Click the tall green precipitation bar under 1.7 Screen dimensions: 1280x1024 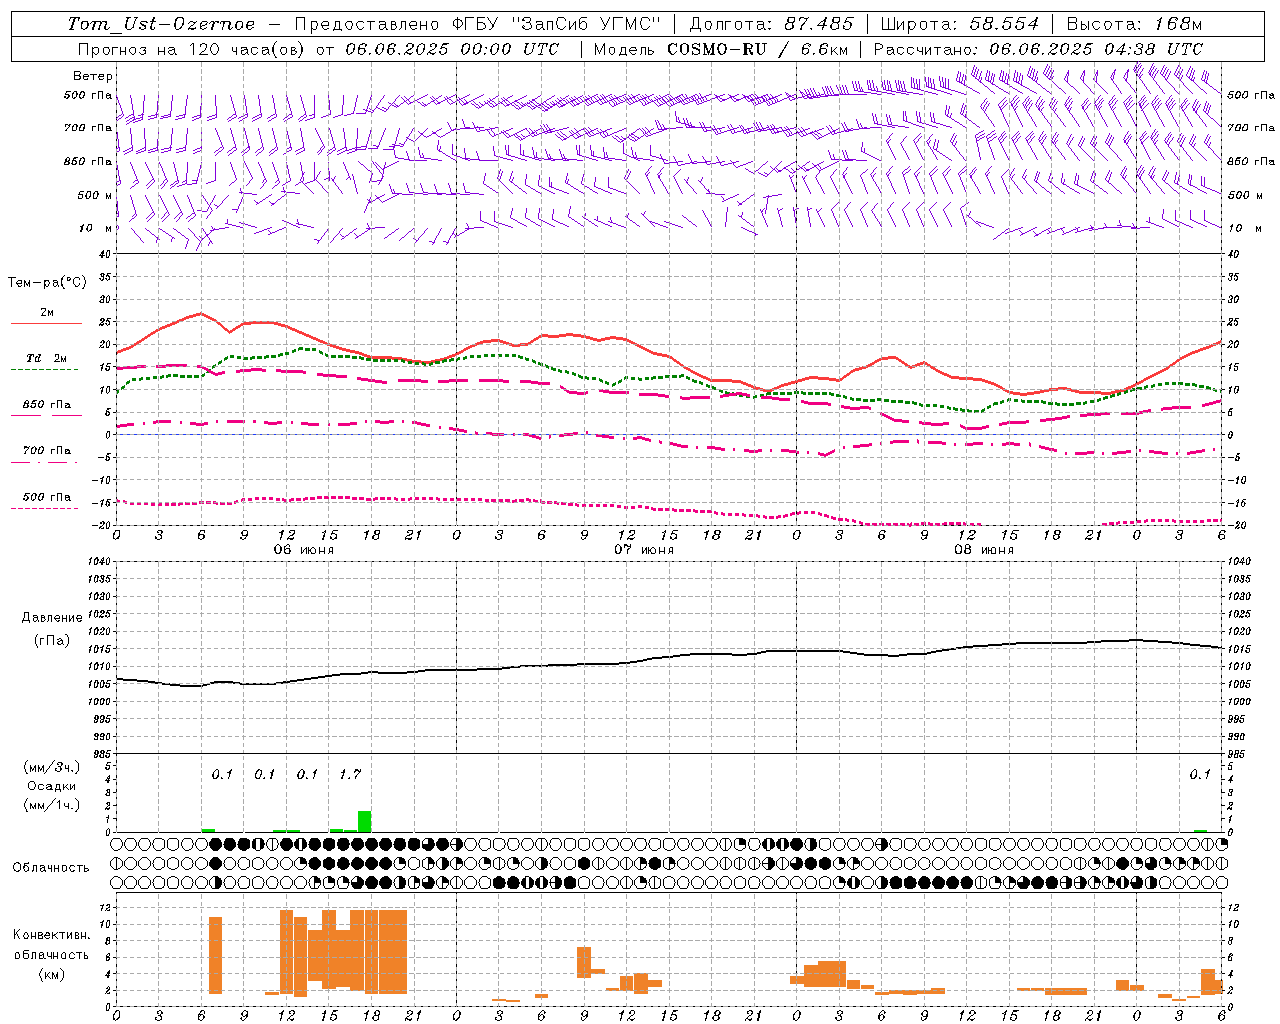(x=365, y=821)
